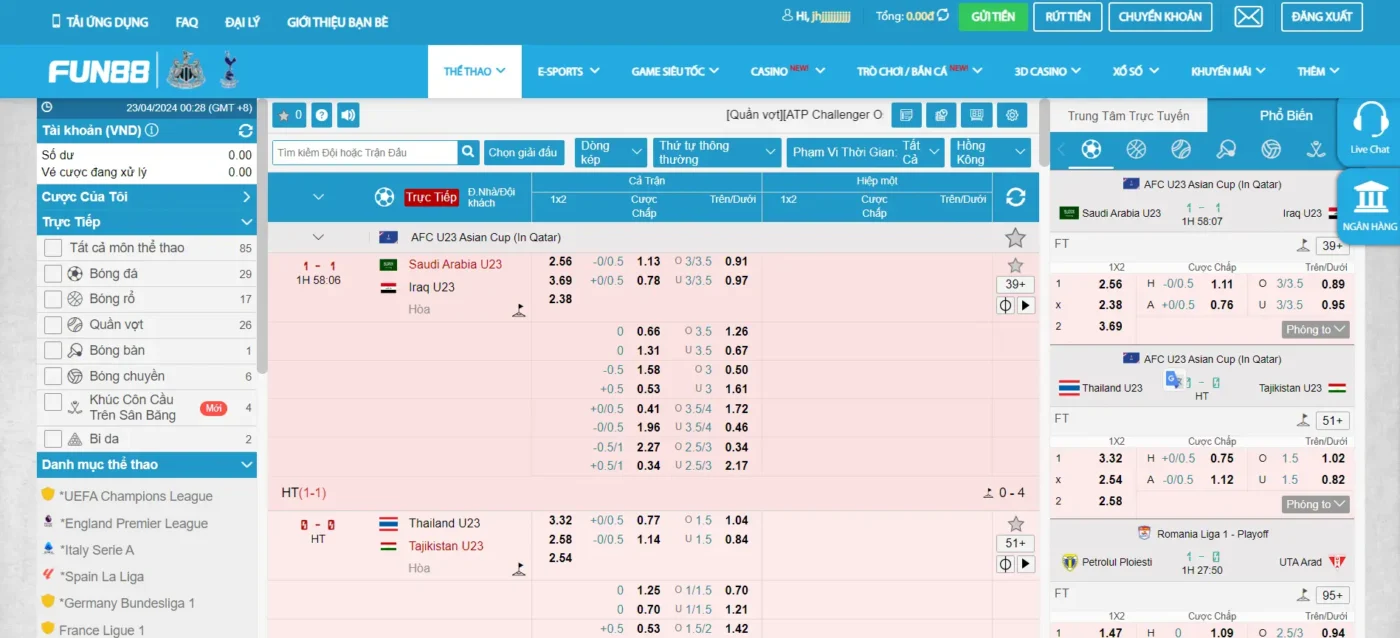Screen dimensions: 1400x638
Task: Select tennis ball icon in live center
Action: (x=1181, y=149)
